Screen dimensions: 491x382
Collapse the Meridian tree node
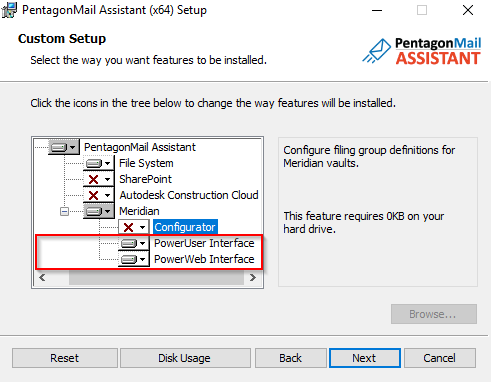tap(64, 211)
